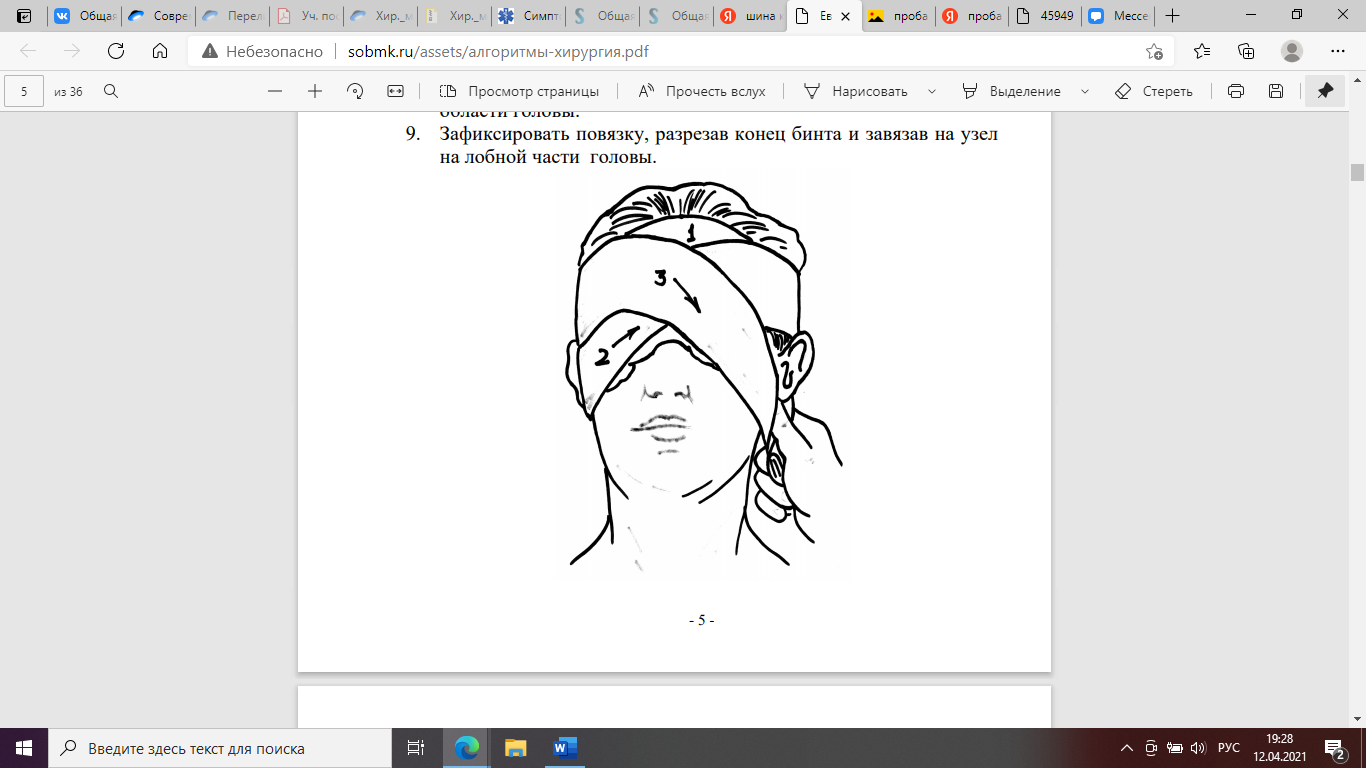This screenshot has width=1366, height=768.
Task: Click the page number input field
Action: coord(24,91)
